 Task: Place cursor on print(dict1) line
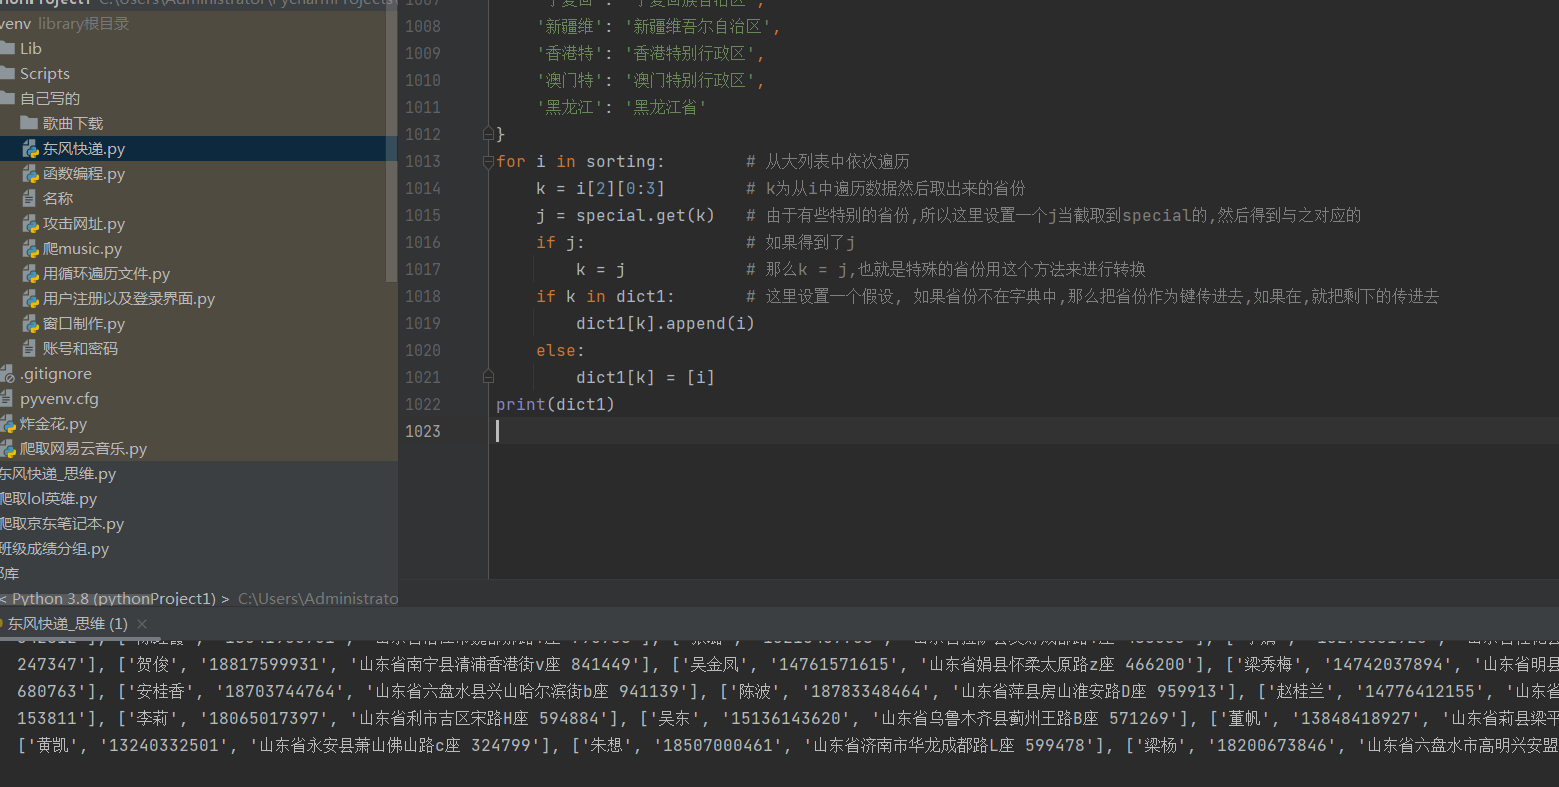coord(555,404)
